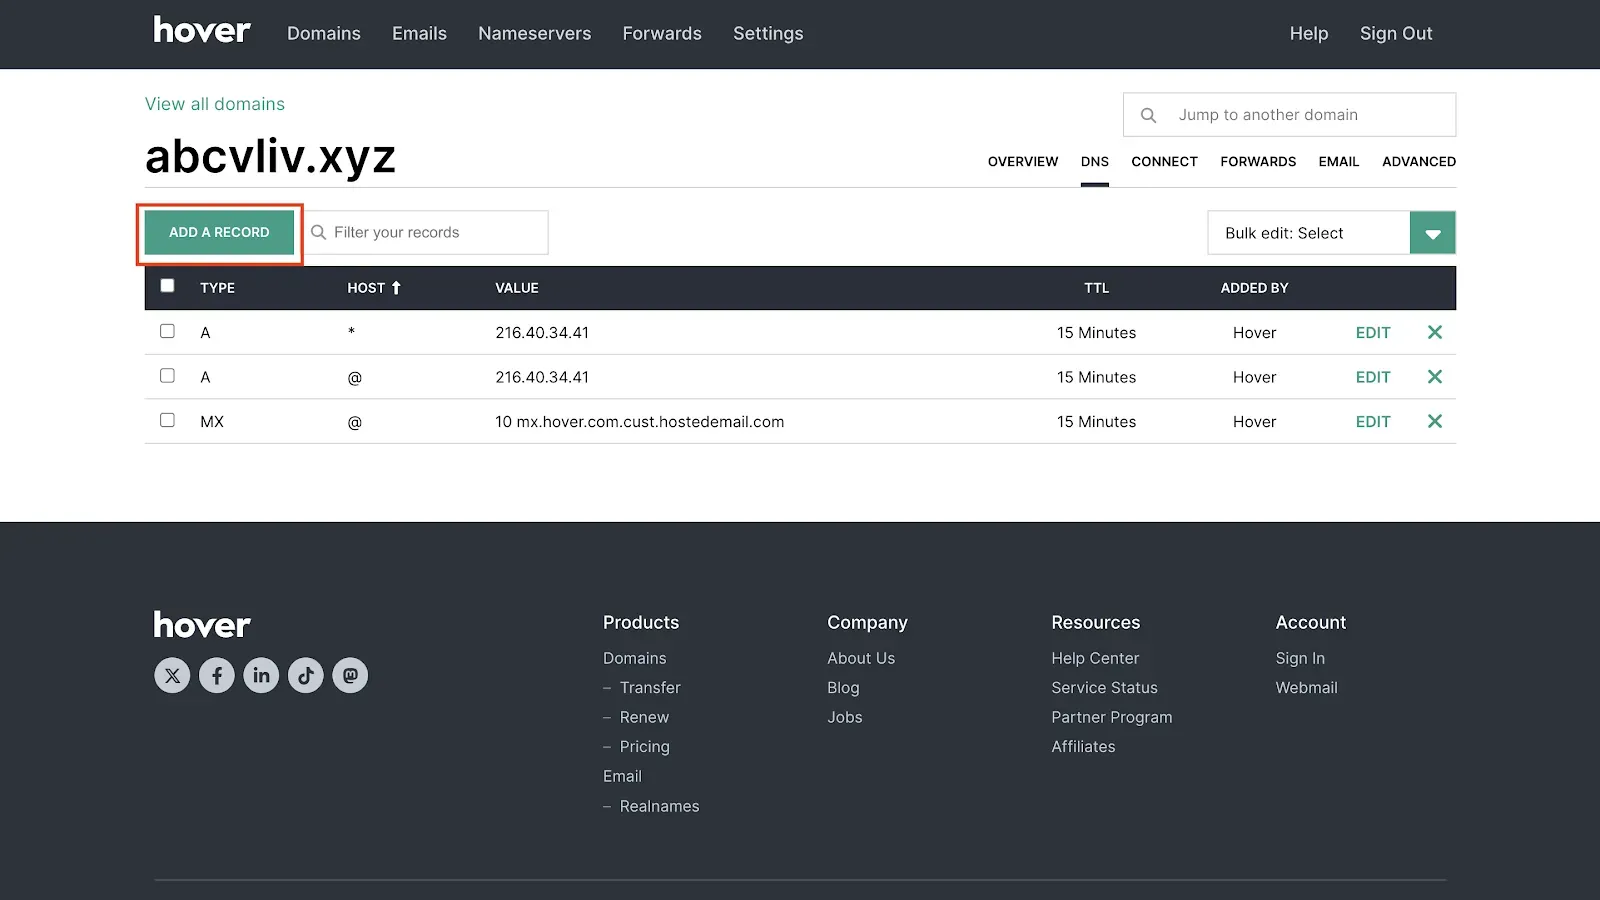
Task: Click the ADDED BY column header
Action: (x=1254, y=288)
